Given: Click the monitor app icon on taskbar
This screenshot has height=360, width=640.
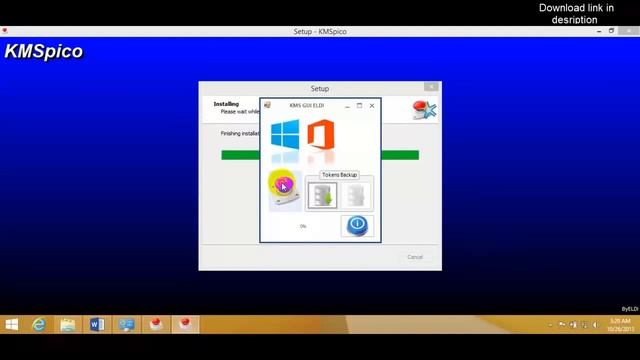Looking at the screenshot, I should (127, 324).
